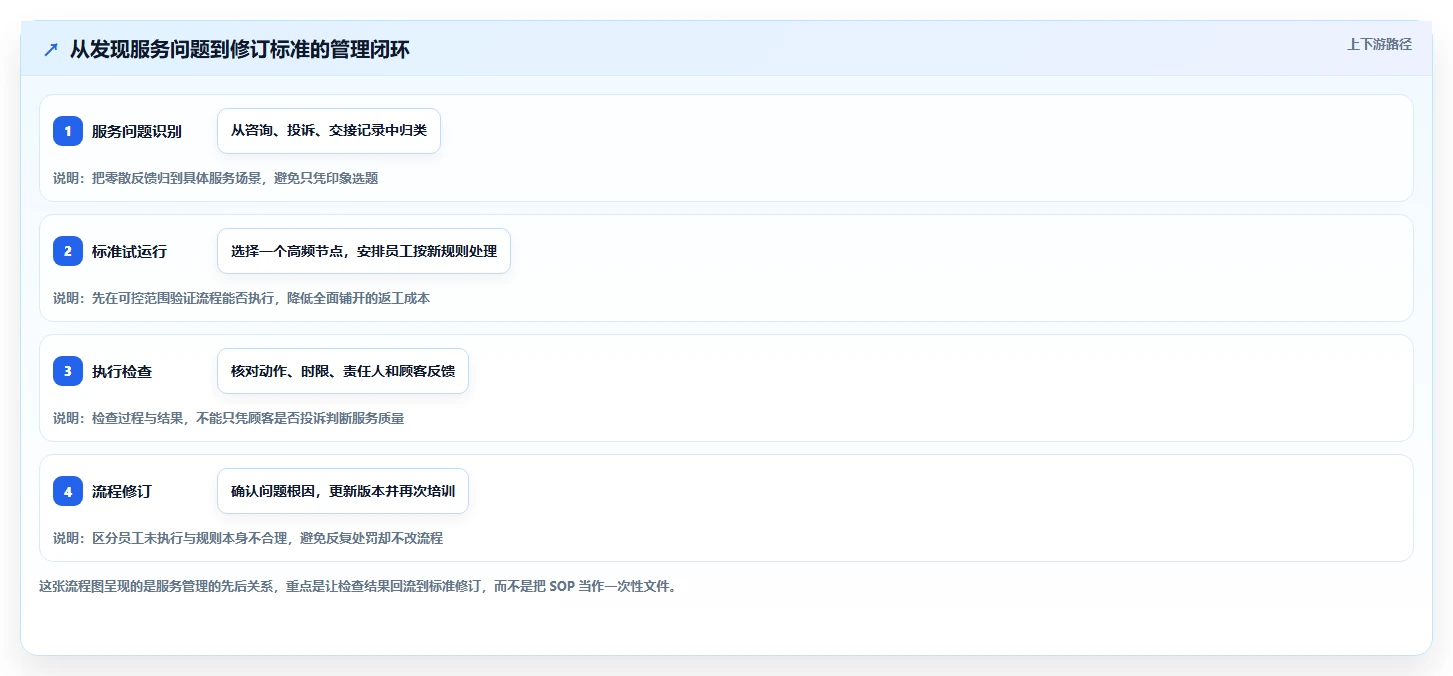Click the note 区分员工未执行与规则本身不合理
The height and width of the screenshot is (676, 1453).
tap(248, 538)
